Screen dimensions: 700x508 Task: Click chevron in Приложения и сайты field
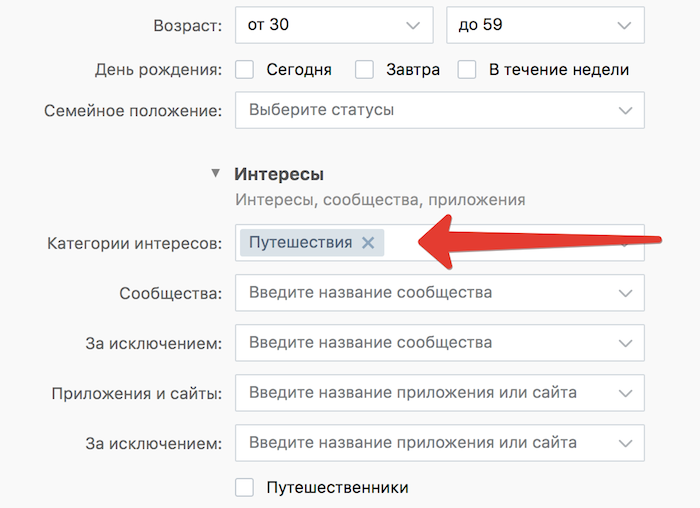point(626,393)
